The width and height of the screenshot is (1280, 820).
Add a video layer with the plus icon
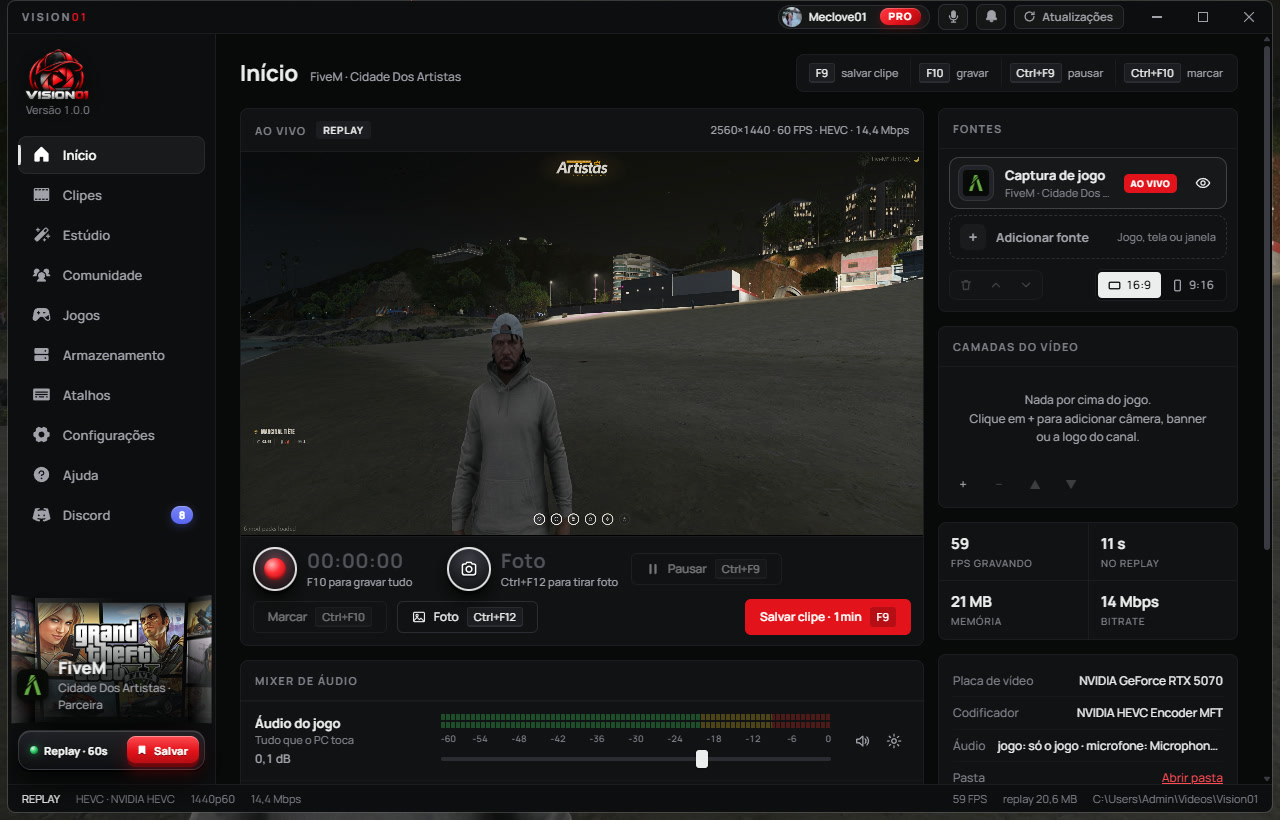[963, 484]
